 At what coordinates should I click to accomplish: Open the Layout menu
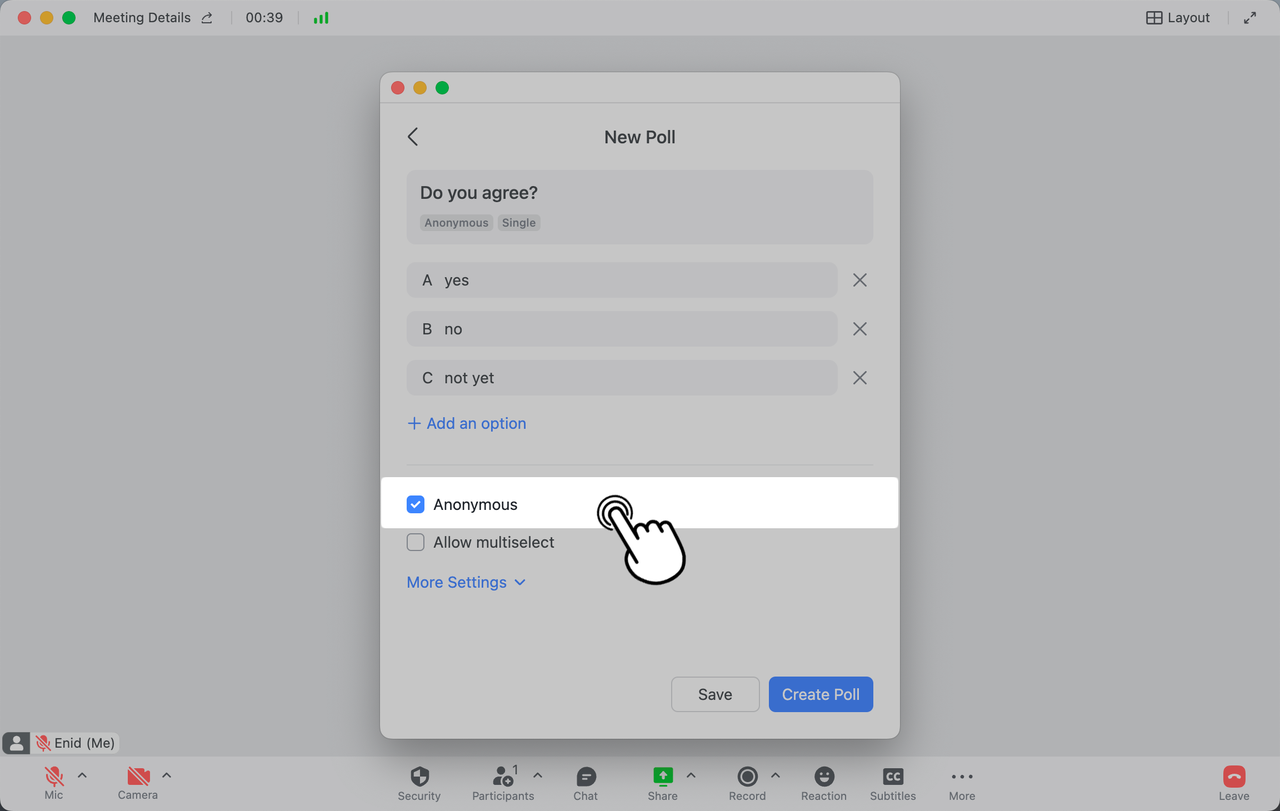[1178, 18]
